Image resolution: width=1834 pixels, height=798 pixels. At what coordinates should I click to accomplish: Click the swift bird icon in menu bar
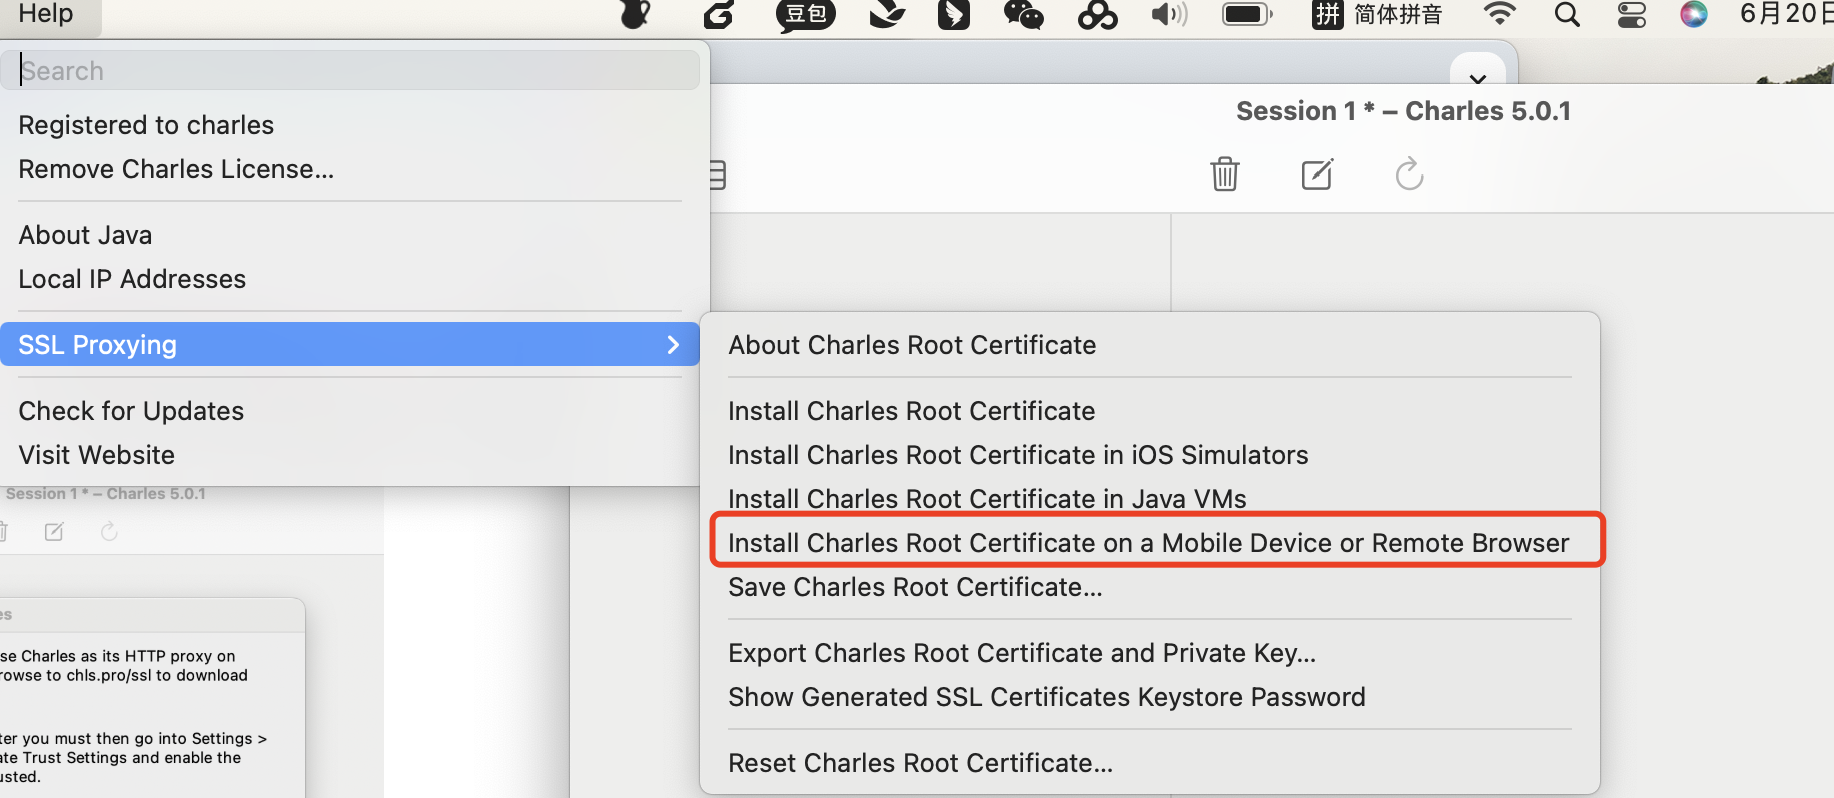click(x=887, y=14)
